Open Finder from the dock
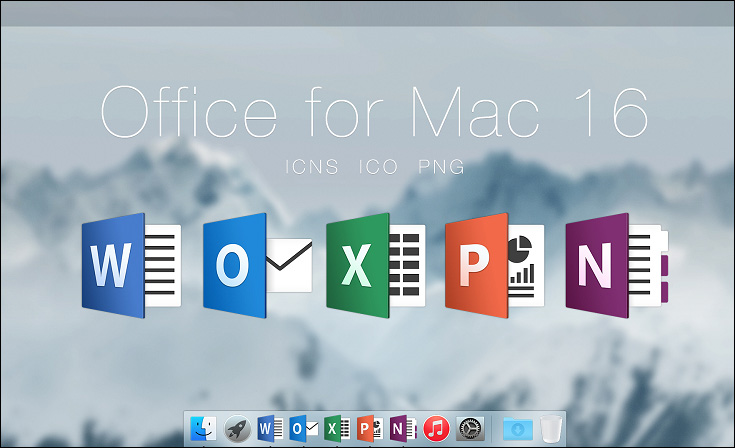The width and height of the screenshot is (735, 448). [x=203, y=428]
